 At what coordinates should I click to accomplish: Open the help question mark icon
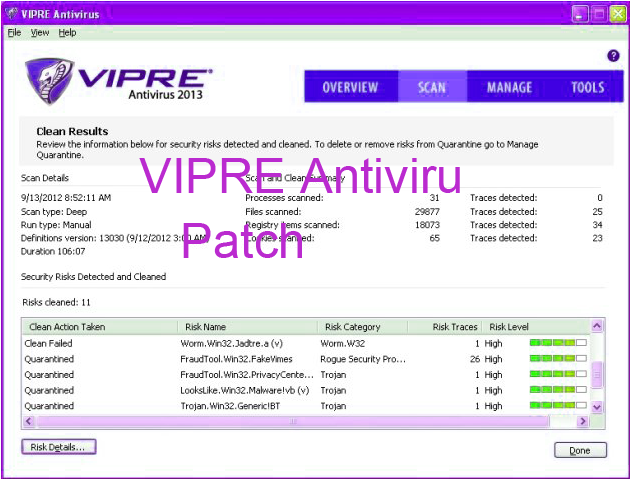(x=613, y=55)
